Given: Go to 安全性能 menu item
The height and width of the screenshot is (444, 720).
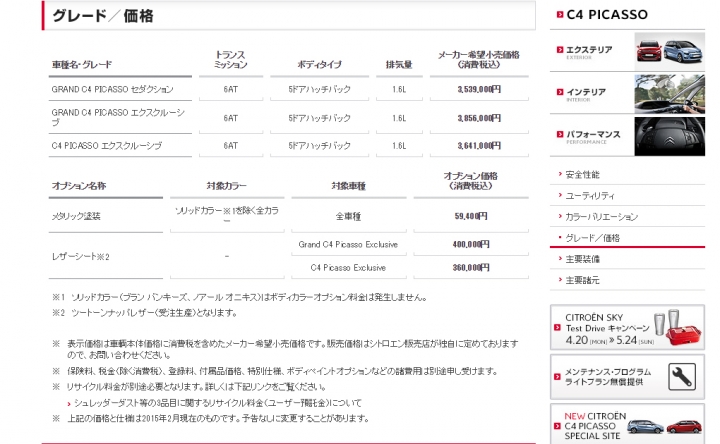Looking at the screenshot, I should pyautogui.click(x=582, y=174).
